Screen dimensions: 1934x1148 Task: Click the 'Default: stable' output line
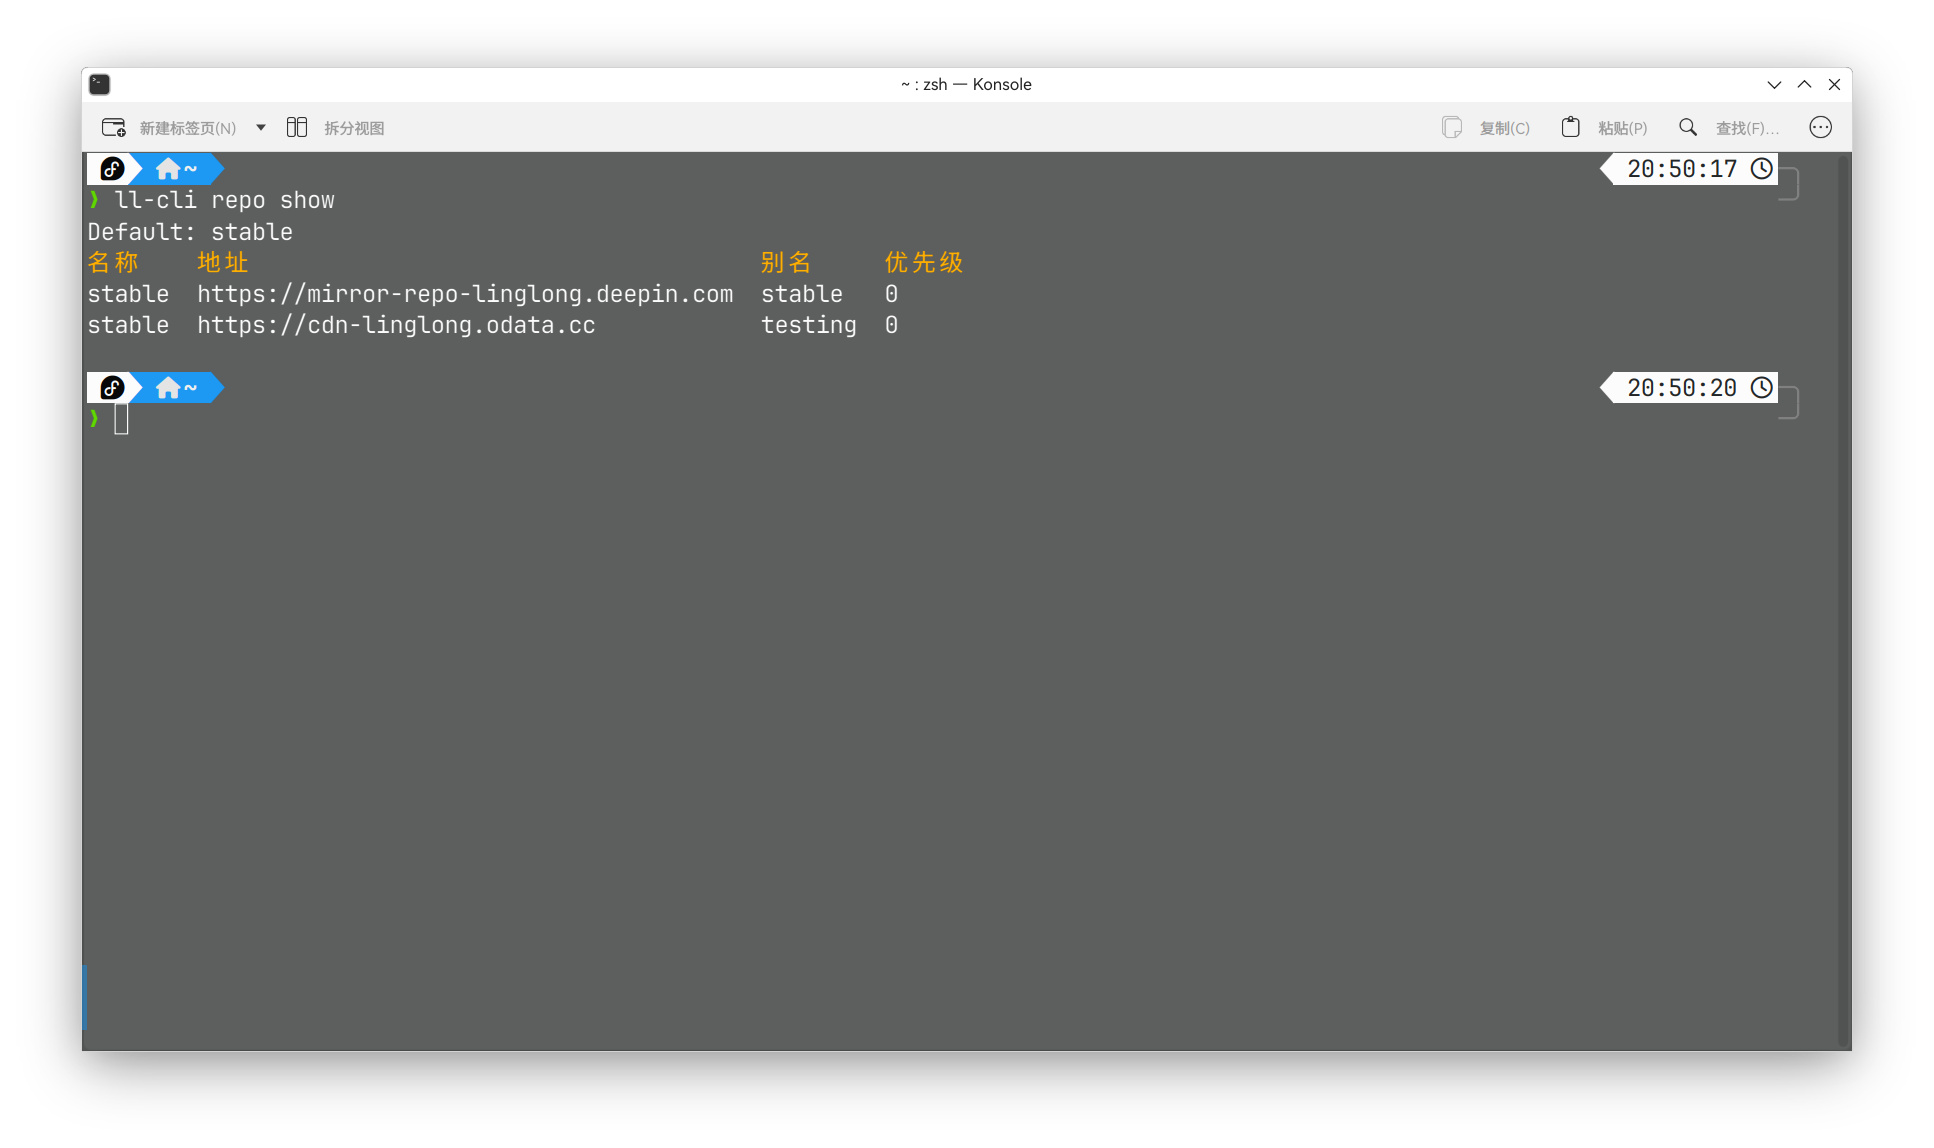(x=190, y=232)
